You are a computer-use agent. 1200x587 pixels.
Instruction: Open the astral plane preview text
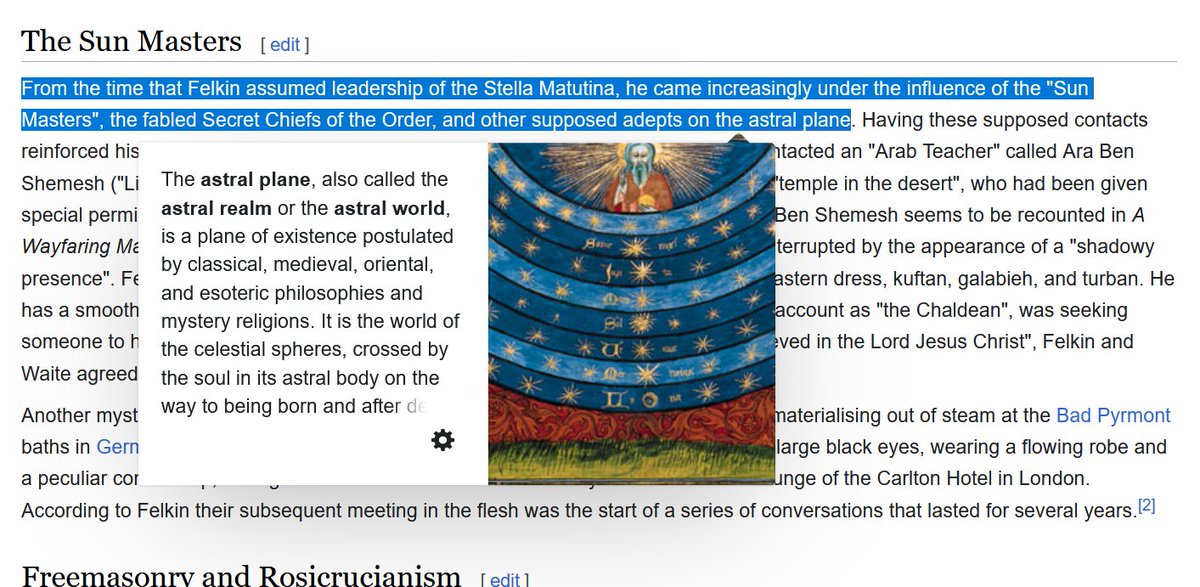tap(310, 292)
